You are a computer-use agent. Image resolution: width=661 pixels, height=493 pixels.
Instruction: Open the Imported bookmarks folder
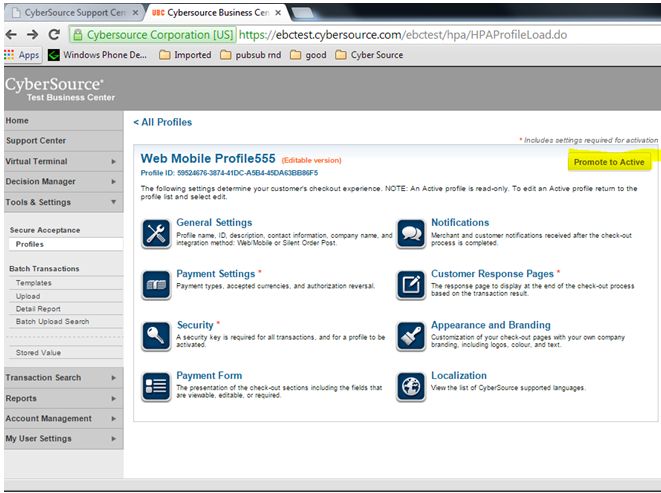185,55
